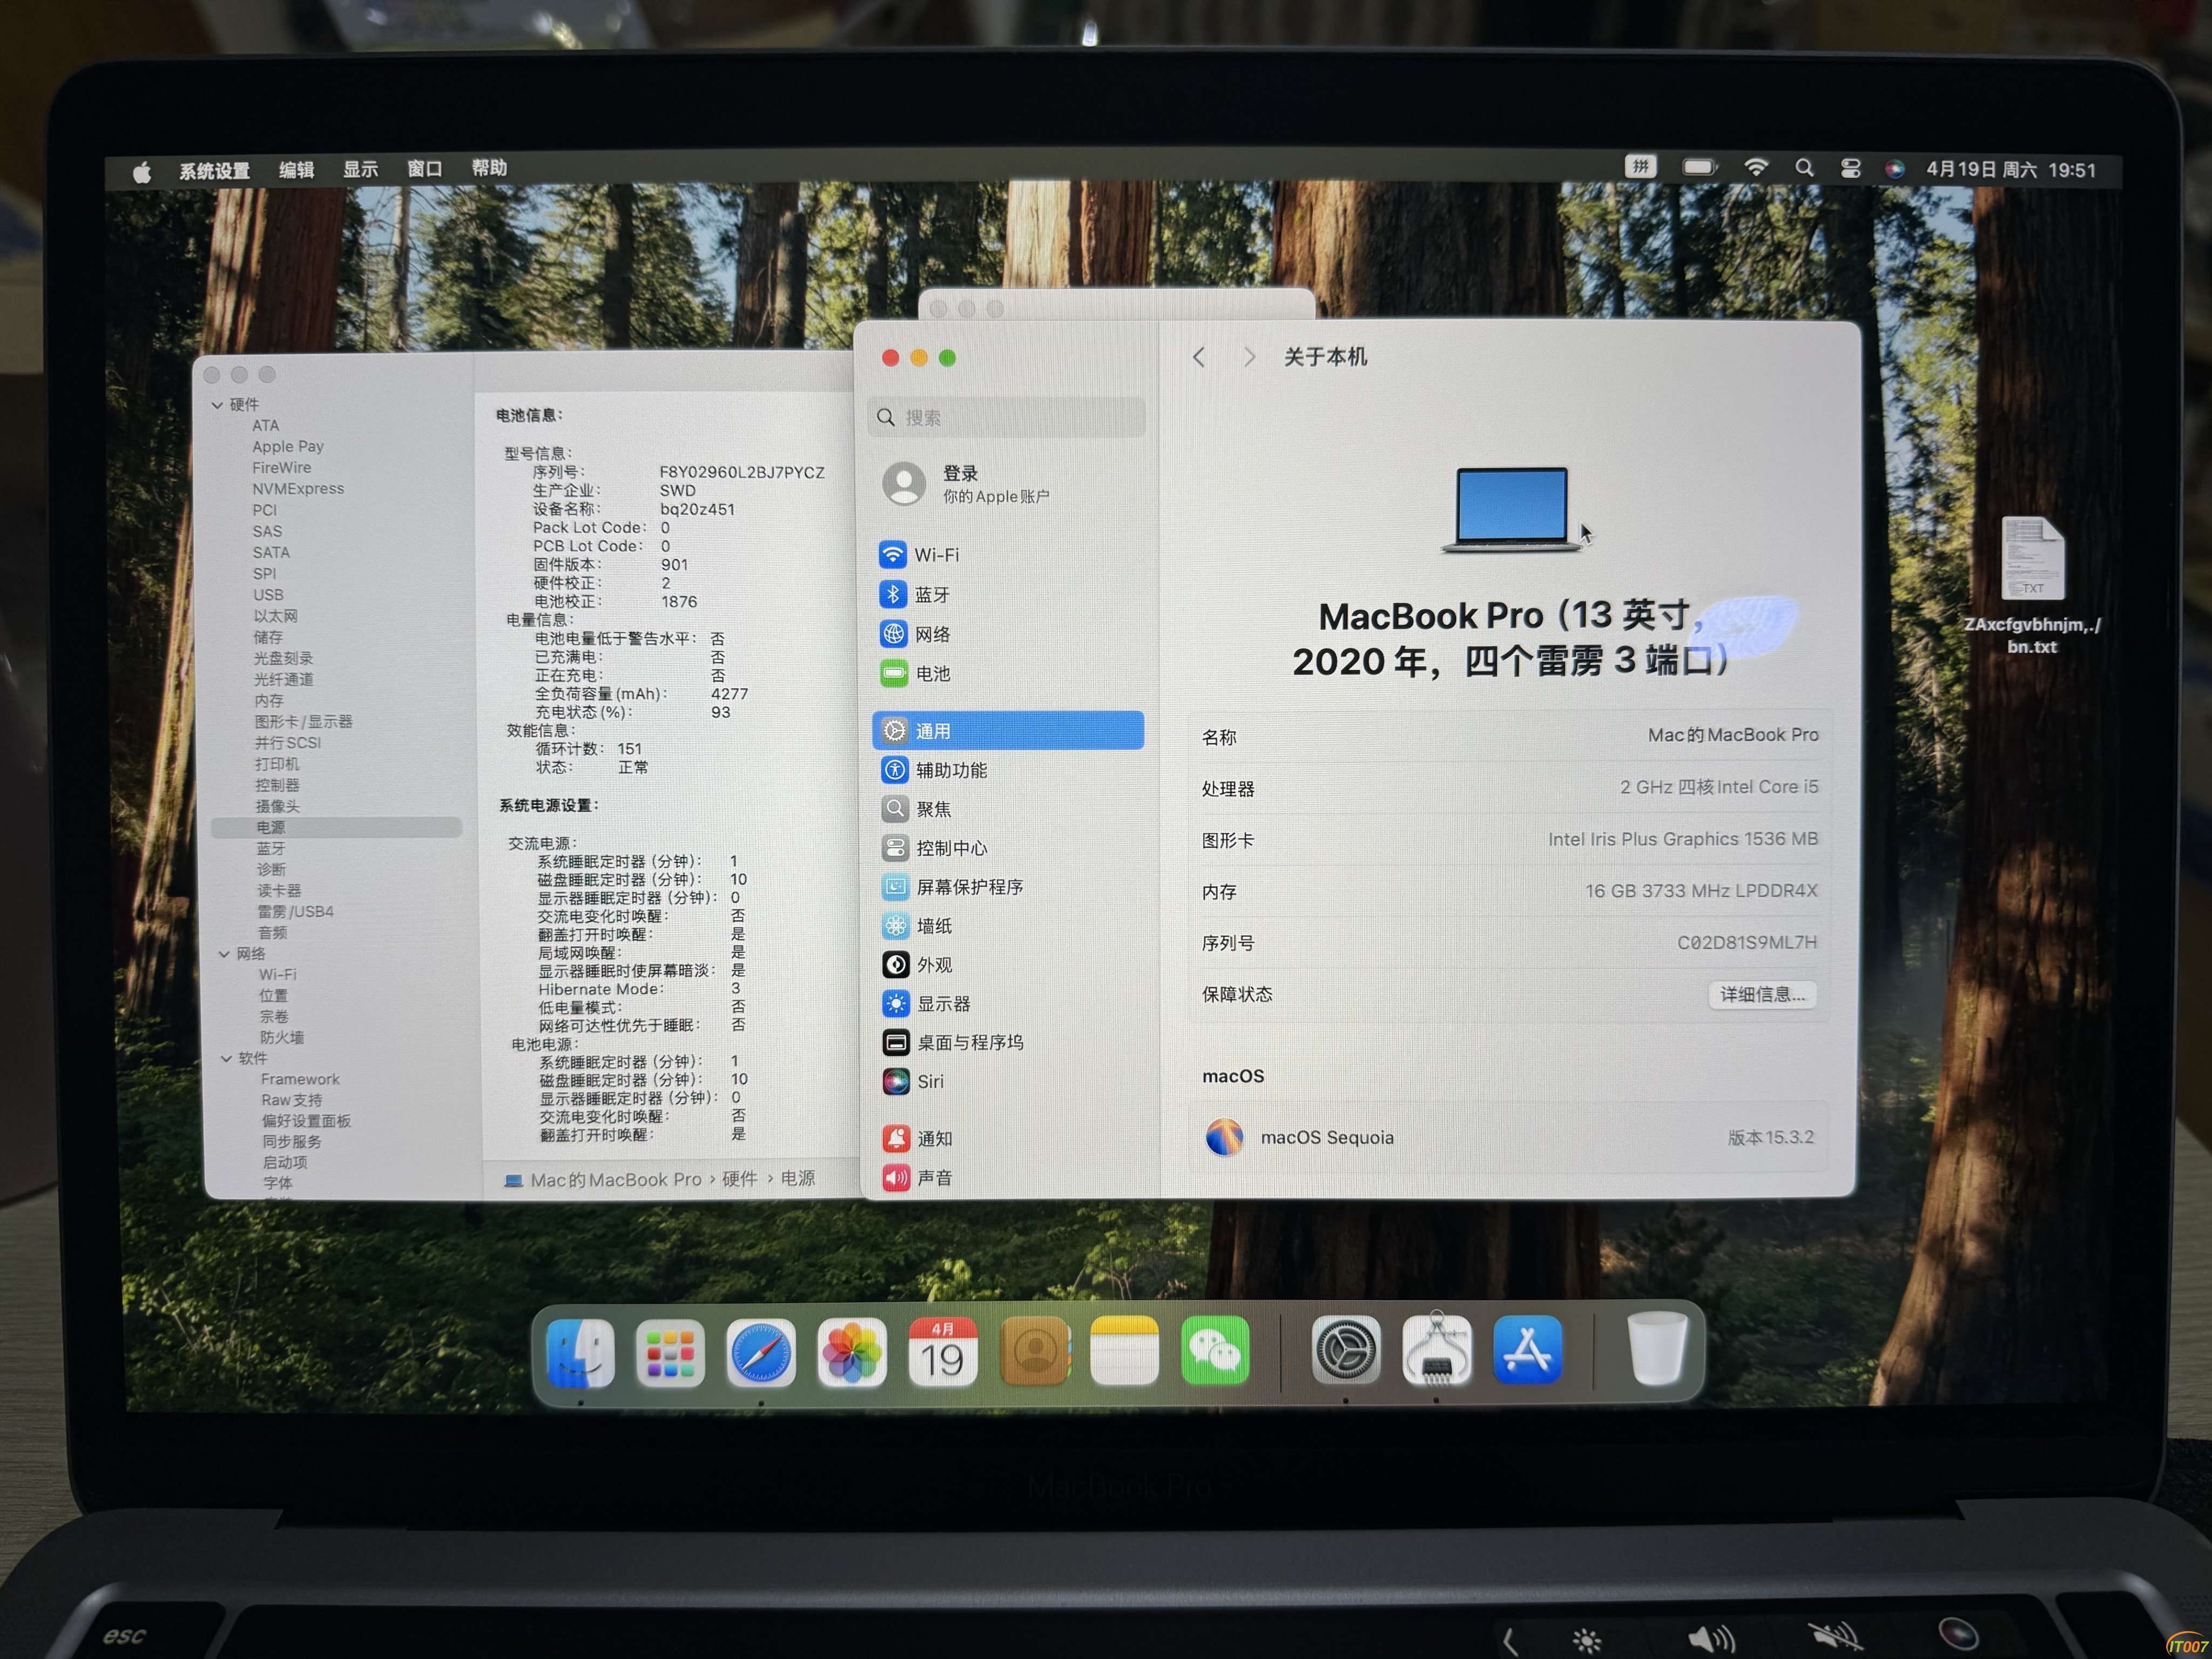Go back in System Settings
Image resolution: width=2212 pixels, height=1659 pixels.
point(1199,357)
